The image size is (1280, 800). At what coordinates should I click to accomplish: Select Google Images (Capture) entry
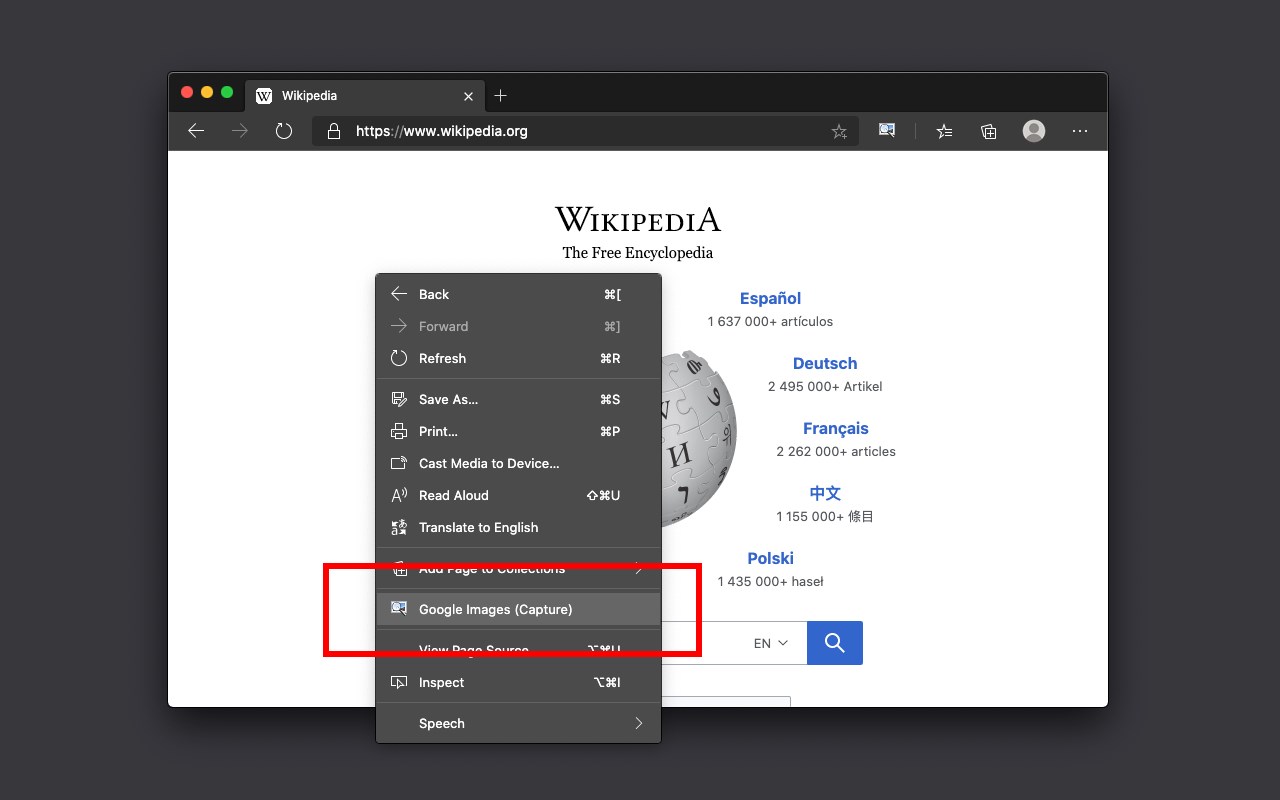518,609
